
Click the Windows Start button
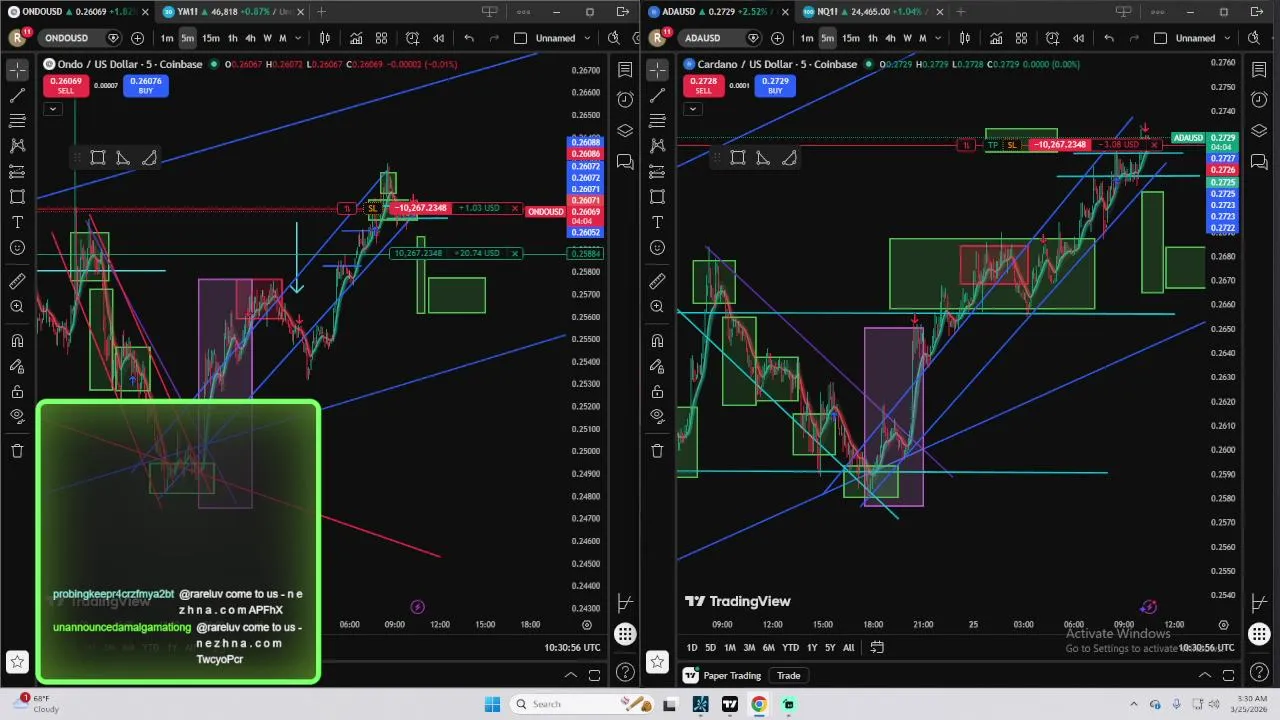pyautogui.click(x=492, y=704)
